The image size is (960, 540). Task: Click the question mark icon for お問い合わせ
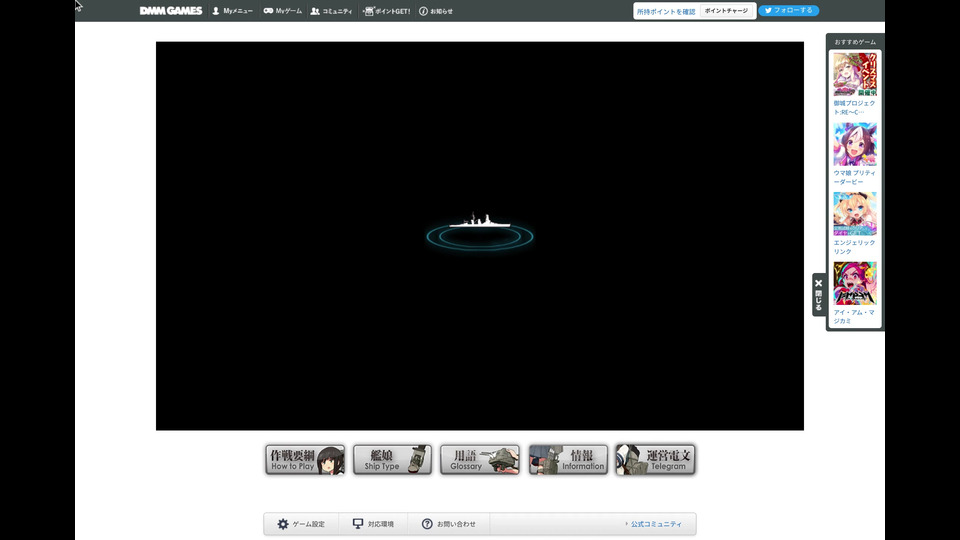coord(427,524)
